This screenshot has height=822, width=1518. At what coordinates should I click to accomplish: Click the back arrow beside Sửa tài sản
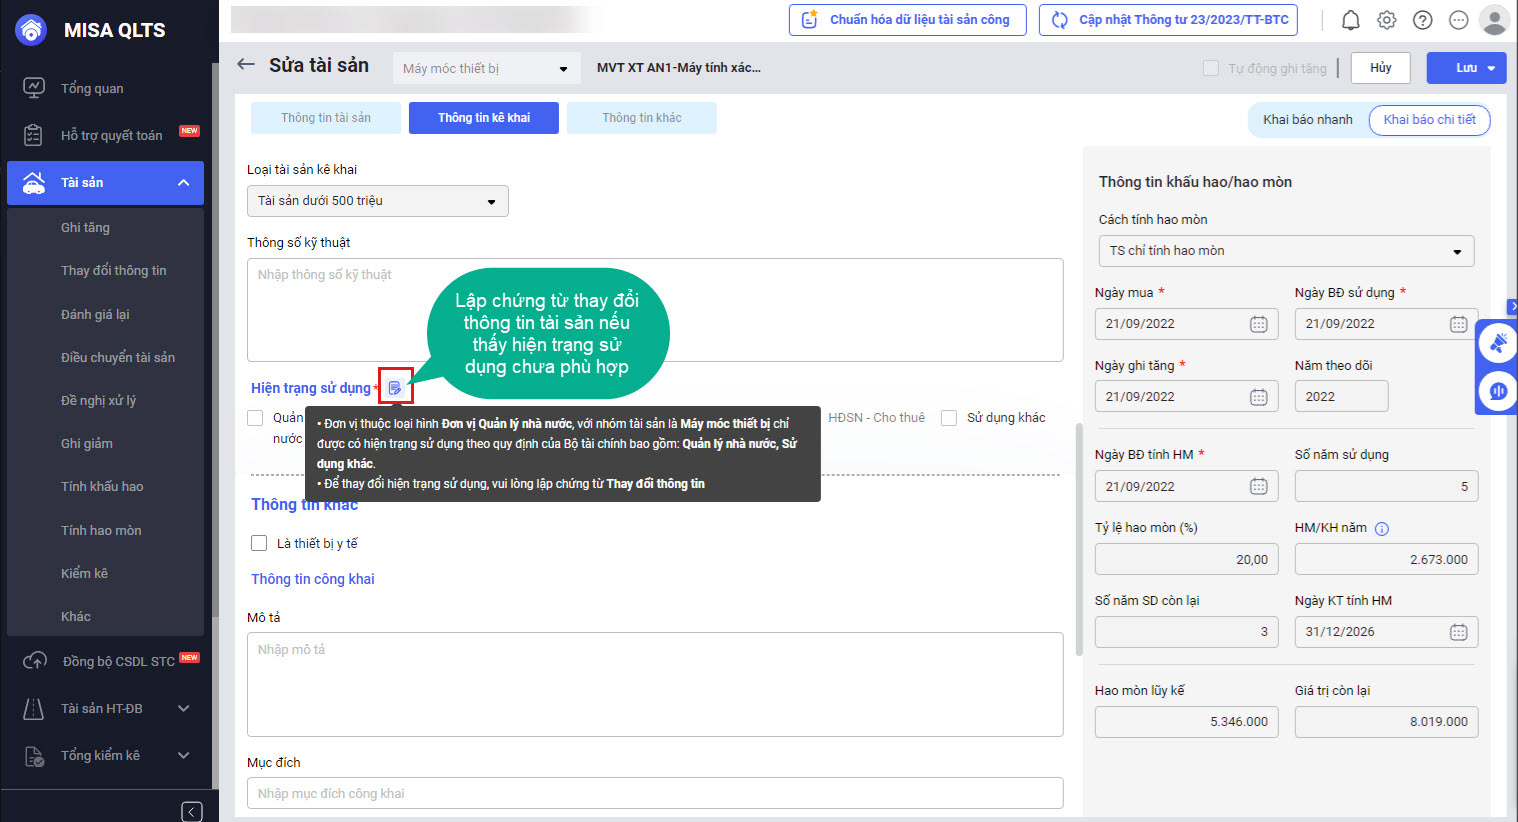pyautogui.click(x=246, y=65)
